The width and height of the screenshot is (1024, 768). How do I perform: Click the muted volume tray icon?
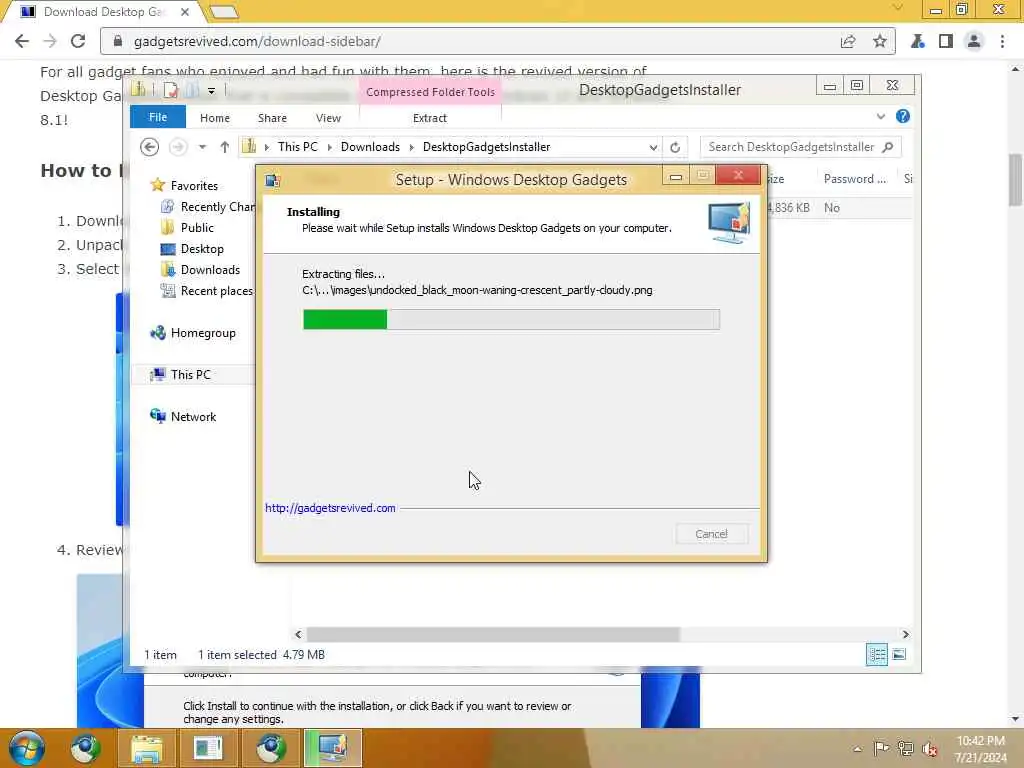(x=930, y=748)
